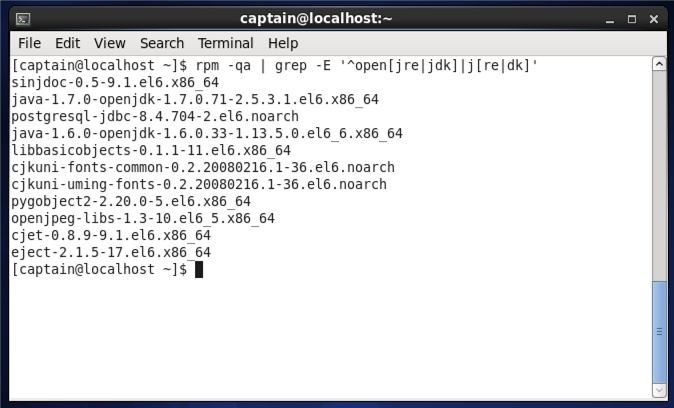Click the postgresql-jdbc package line
674x408 pixels.
click(155, 117)
